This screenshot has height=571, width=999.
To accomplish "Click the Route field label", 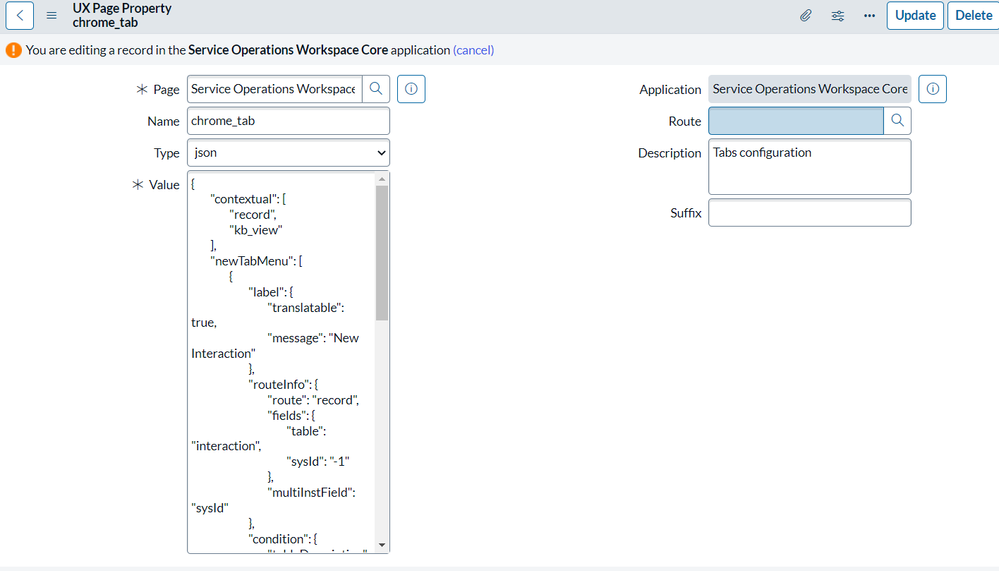I will pos(684,121).
